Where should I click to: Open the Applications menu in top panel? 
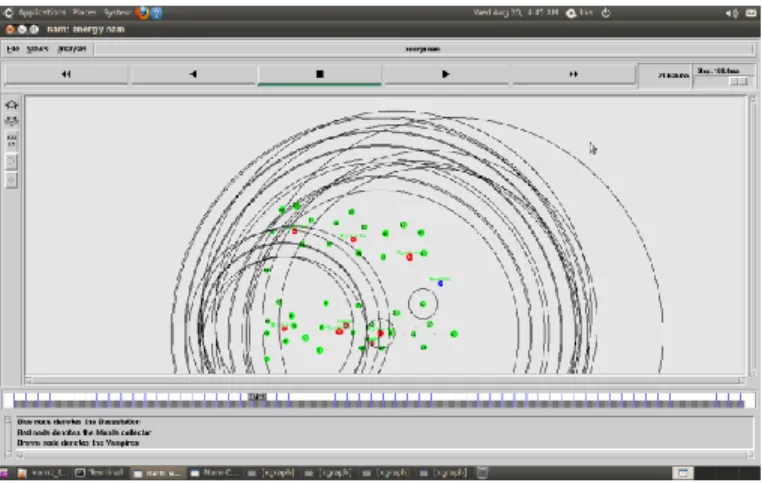42,13
